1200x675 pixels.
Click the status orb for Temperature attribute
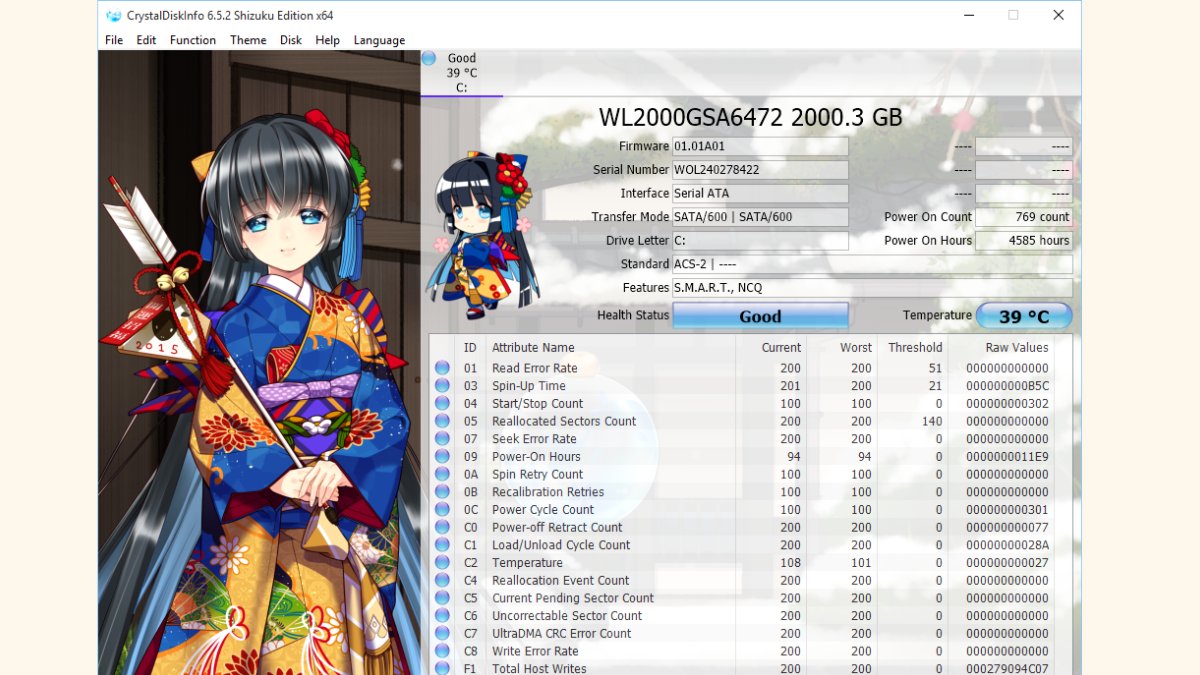tap(442, 563)
